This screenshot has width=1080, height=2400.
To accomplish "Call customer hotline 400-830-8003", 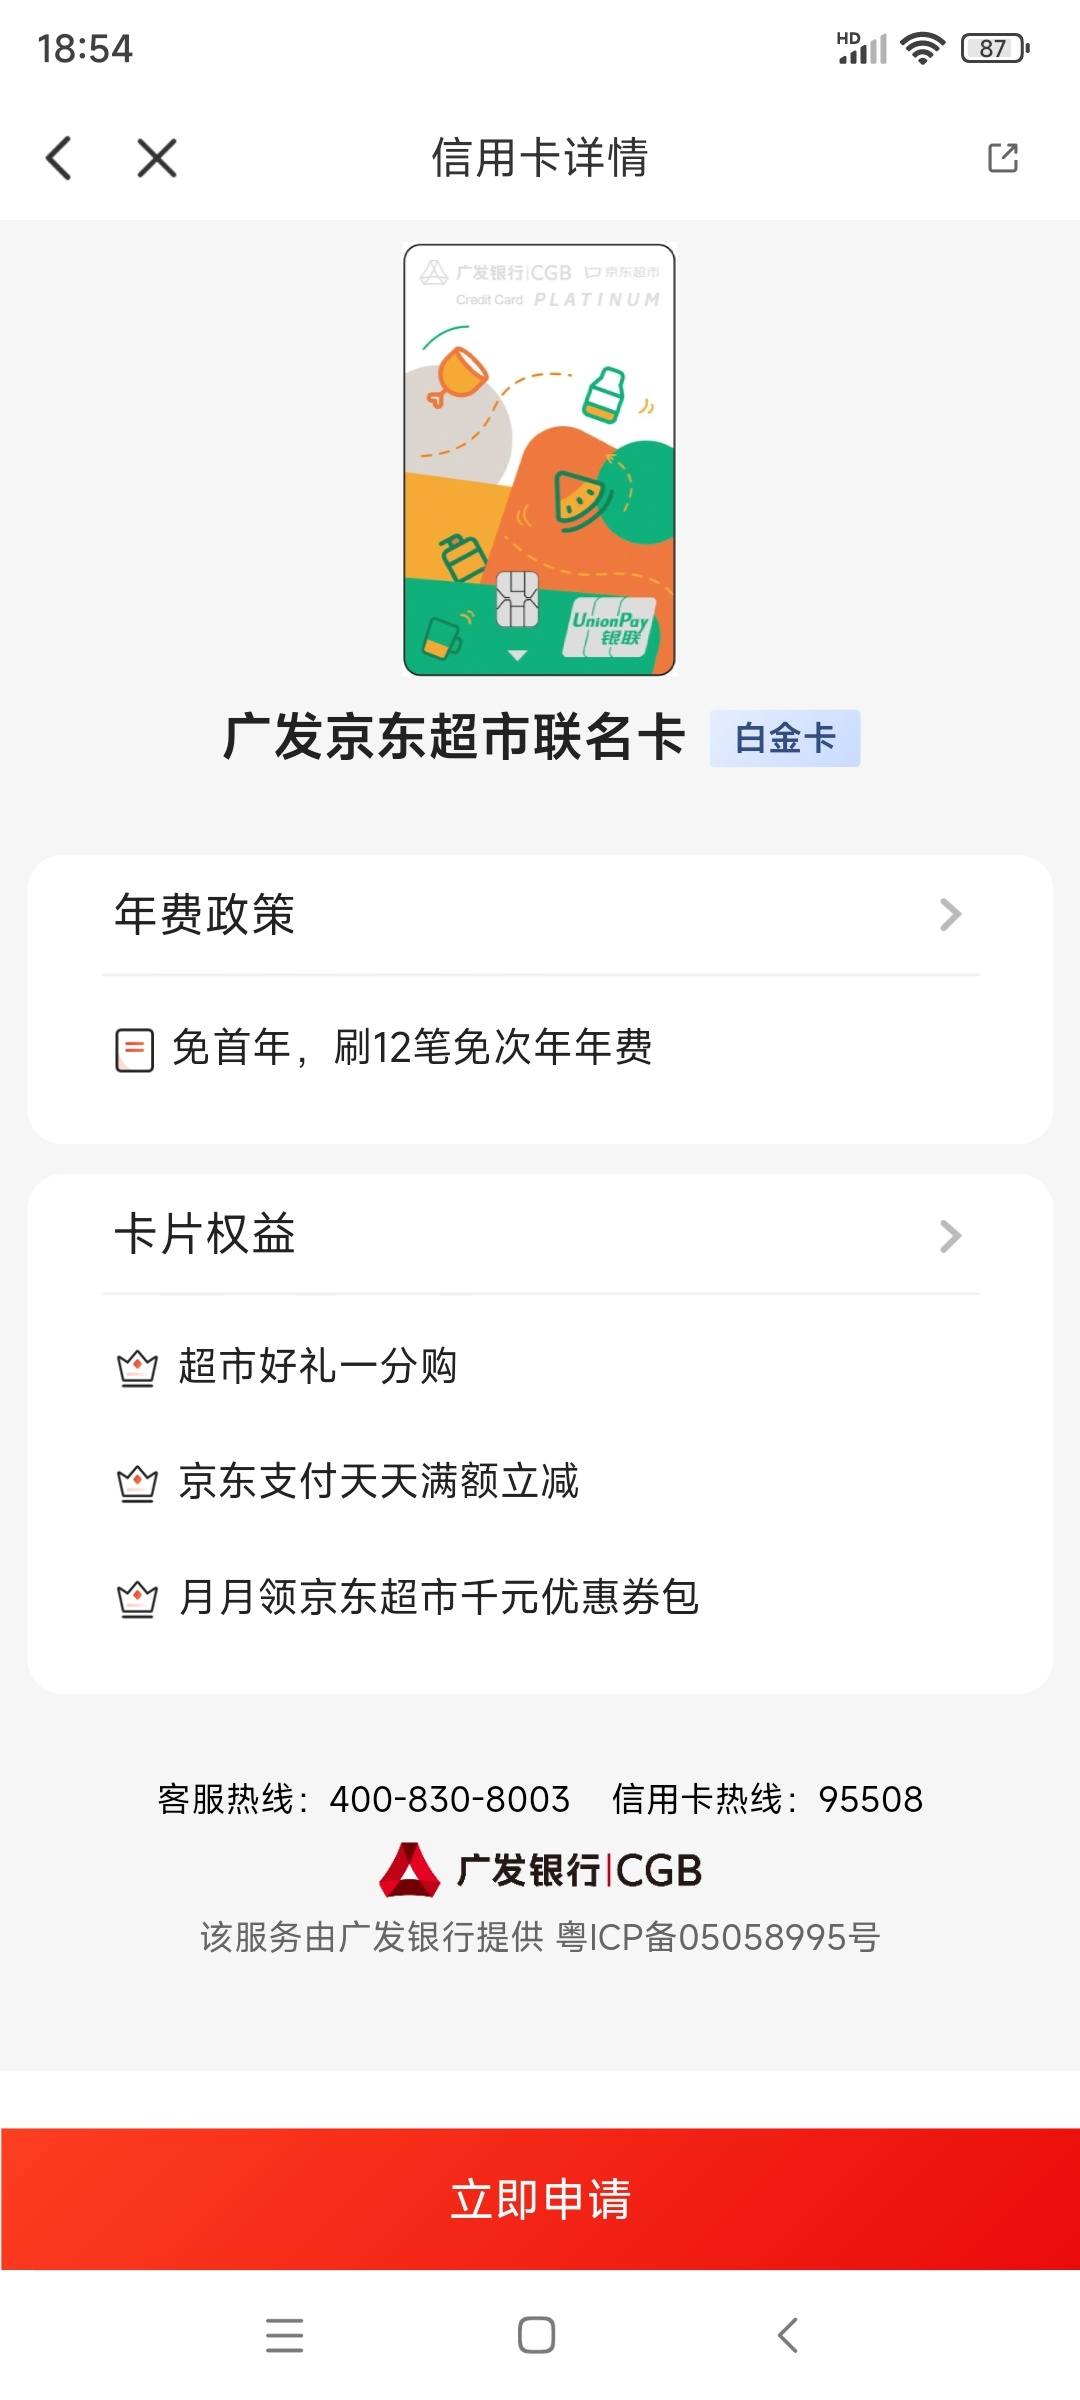I will (x=449, y=1799).
